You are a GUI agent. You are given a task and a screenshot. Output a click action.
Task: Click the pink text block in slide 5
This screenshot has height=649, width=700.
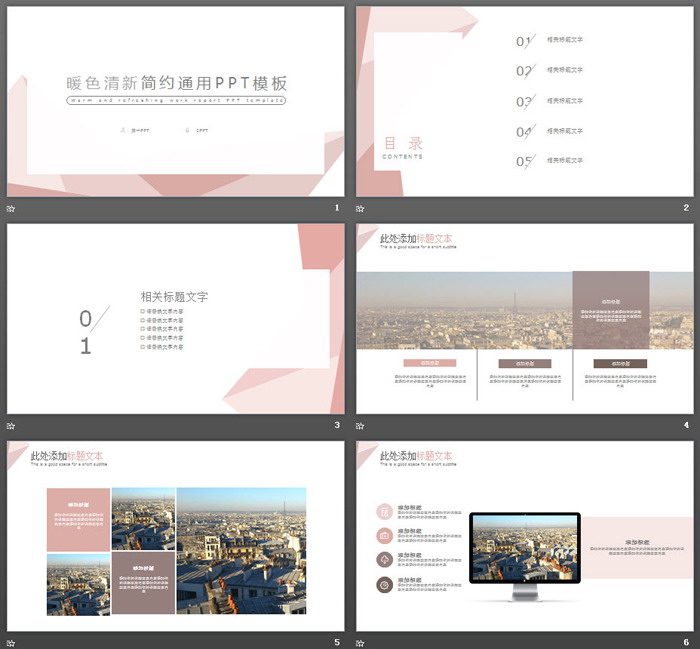coord(78,519)
